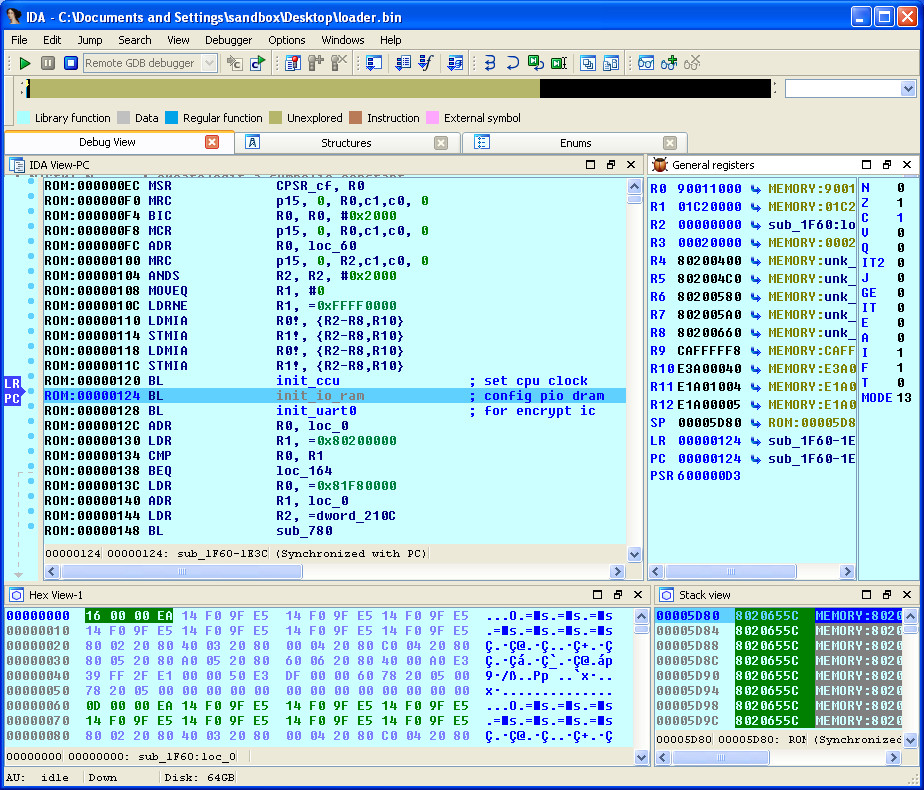Maximize the IDA View-PC panel
924x790 pixels.
click(x=590, y=165)
